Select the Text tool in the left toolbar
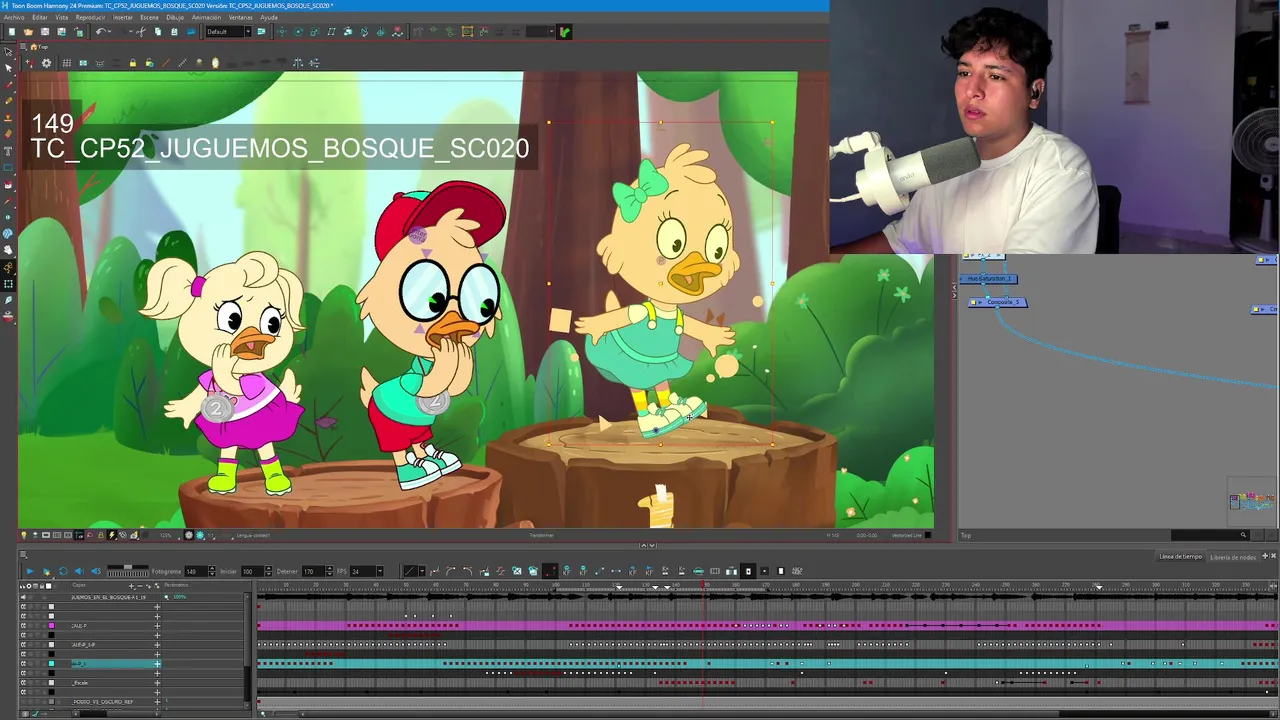Viewport: 1280px width, 720px height. [x=8, y=150]
